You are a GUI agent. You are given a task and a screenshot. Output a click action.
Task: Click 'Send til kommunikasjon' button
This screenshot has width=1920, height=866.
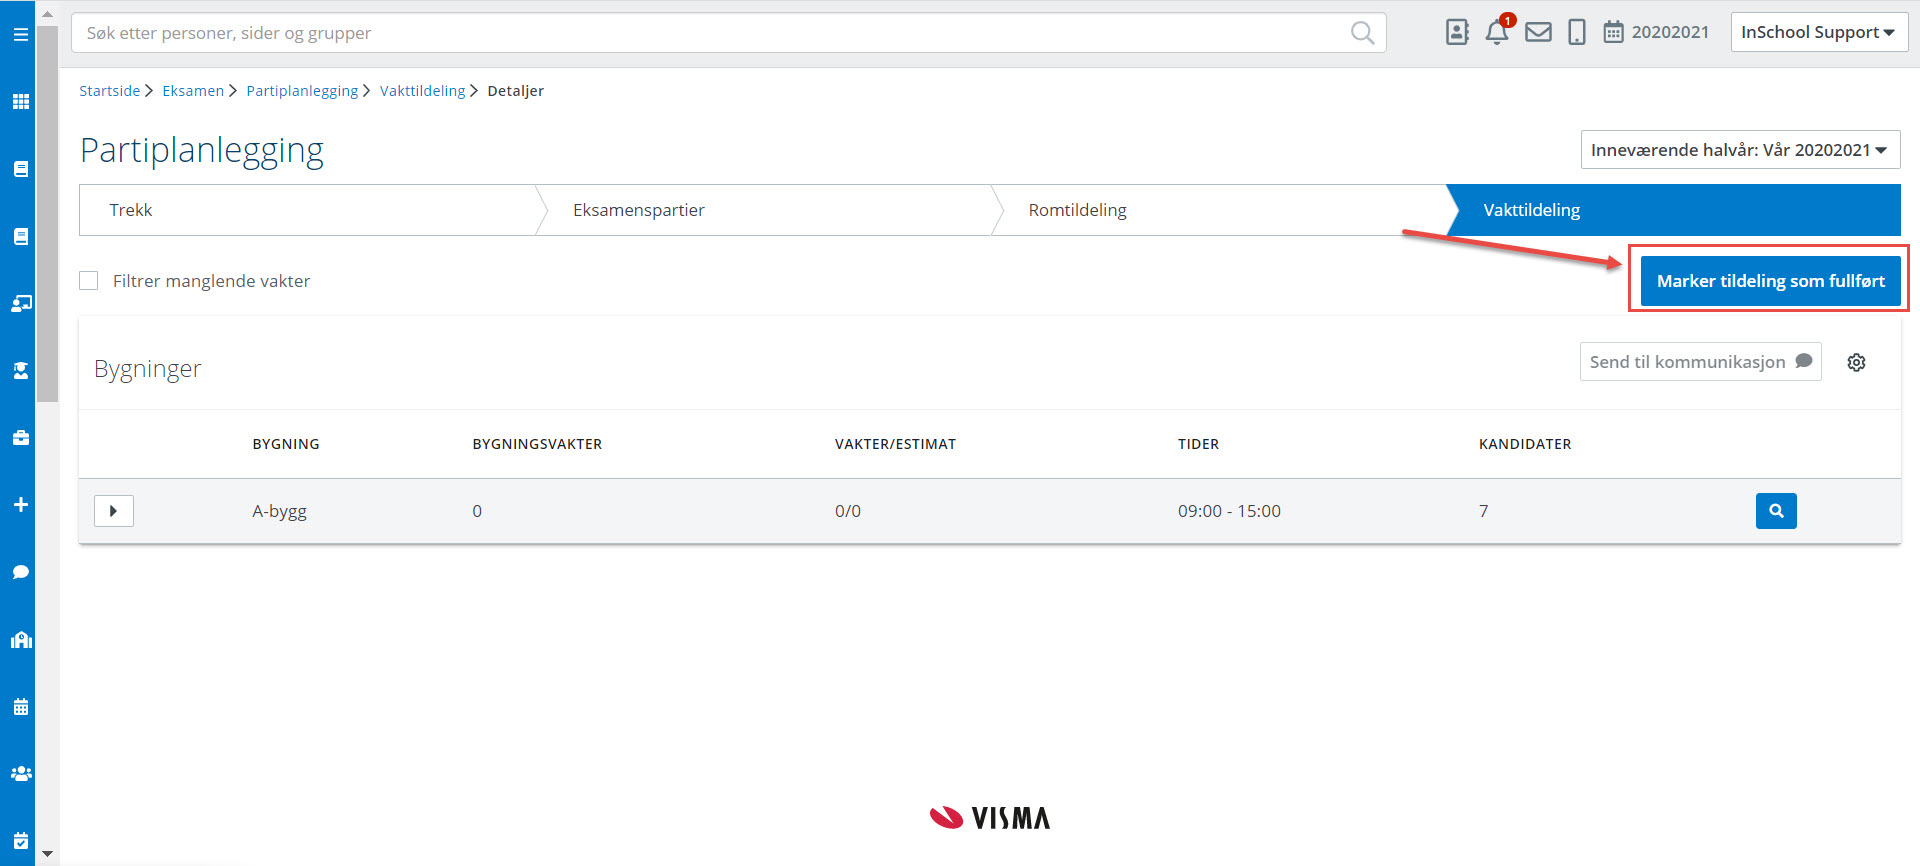(1700, 362)
